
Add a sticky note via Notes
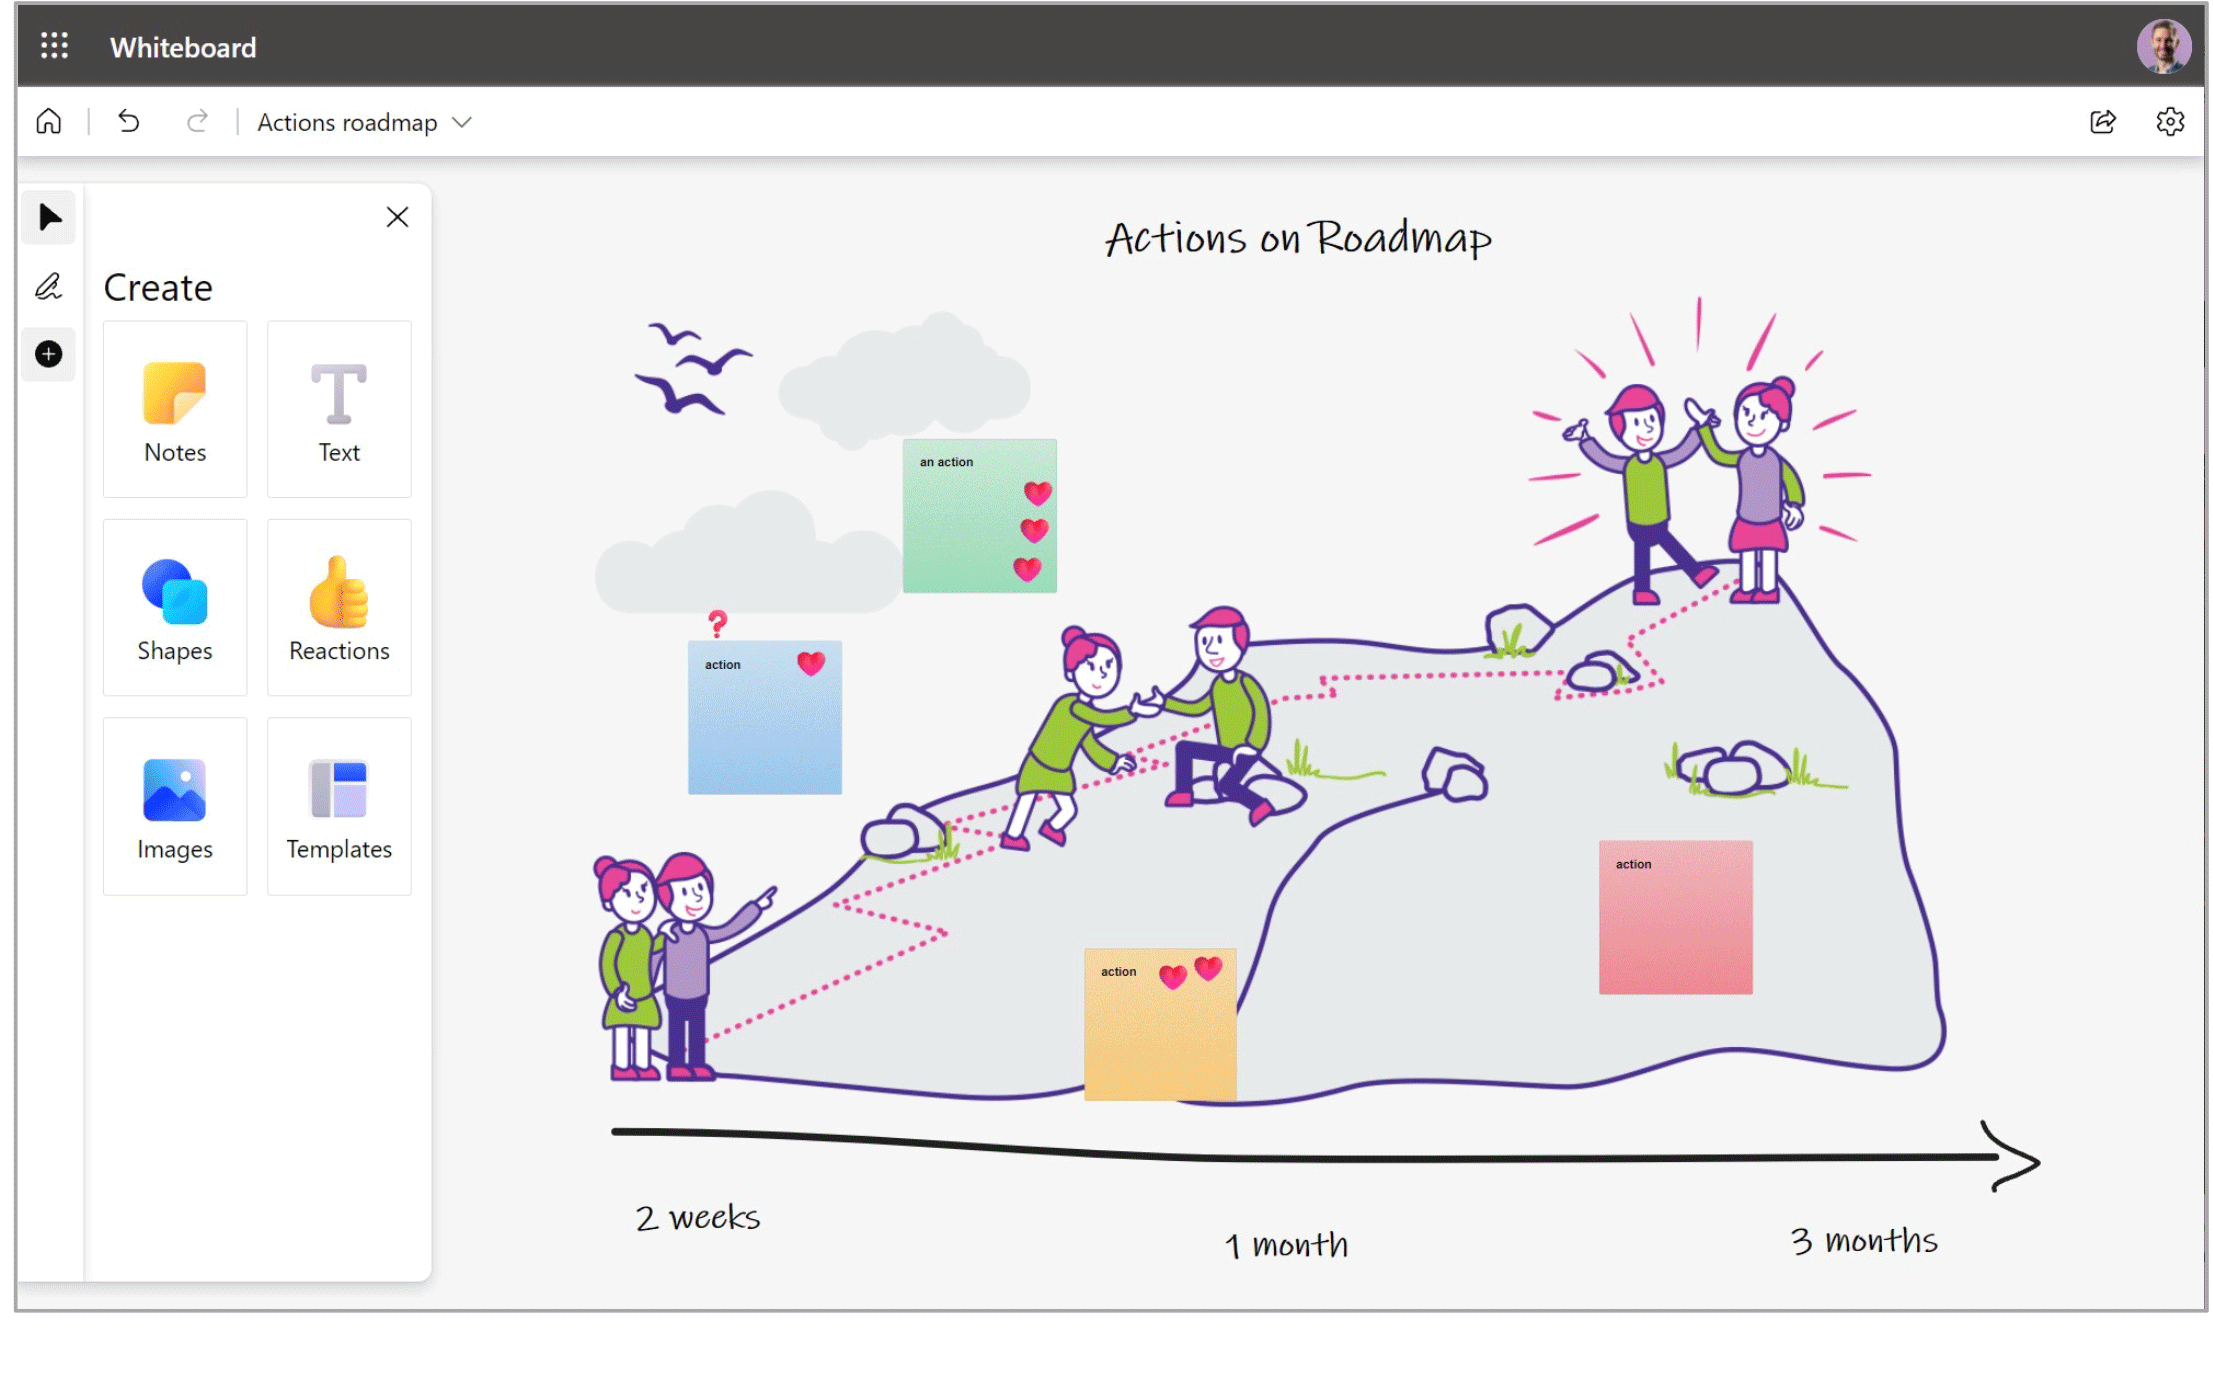click(175, 409)
